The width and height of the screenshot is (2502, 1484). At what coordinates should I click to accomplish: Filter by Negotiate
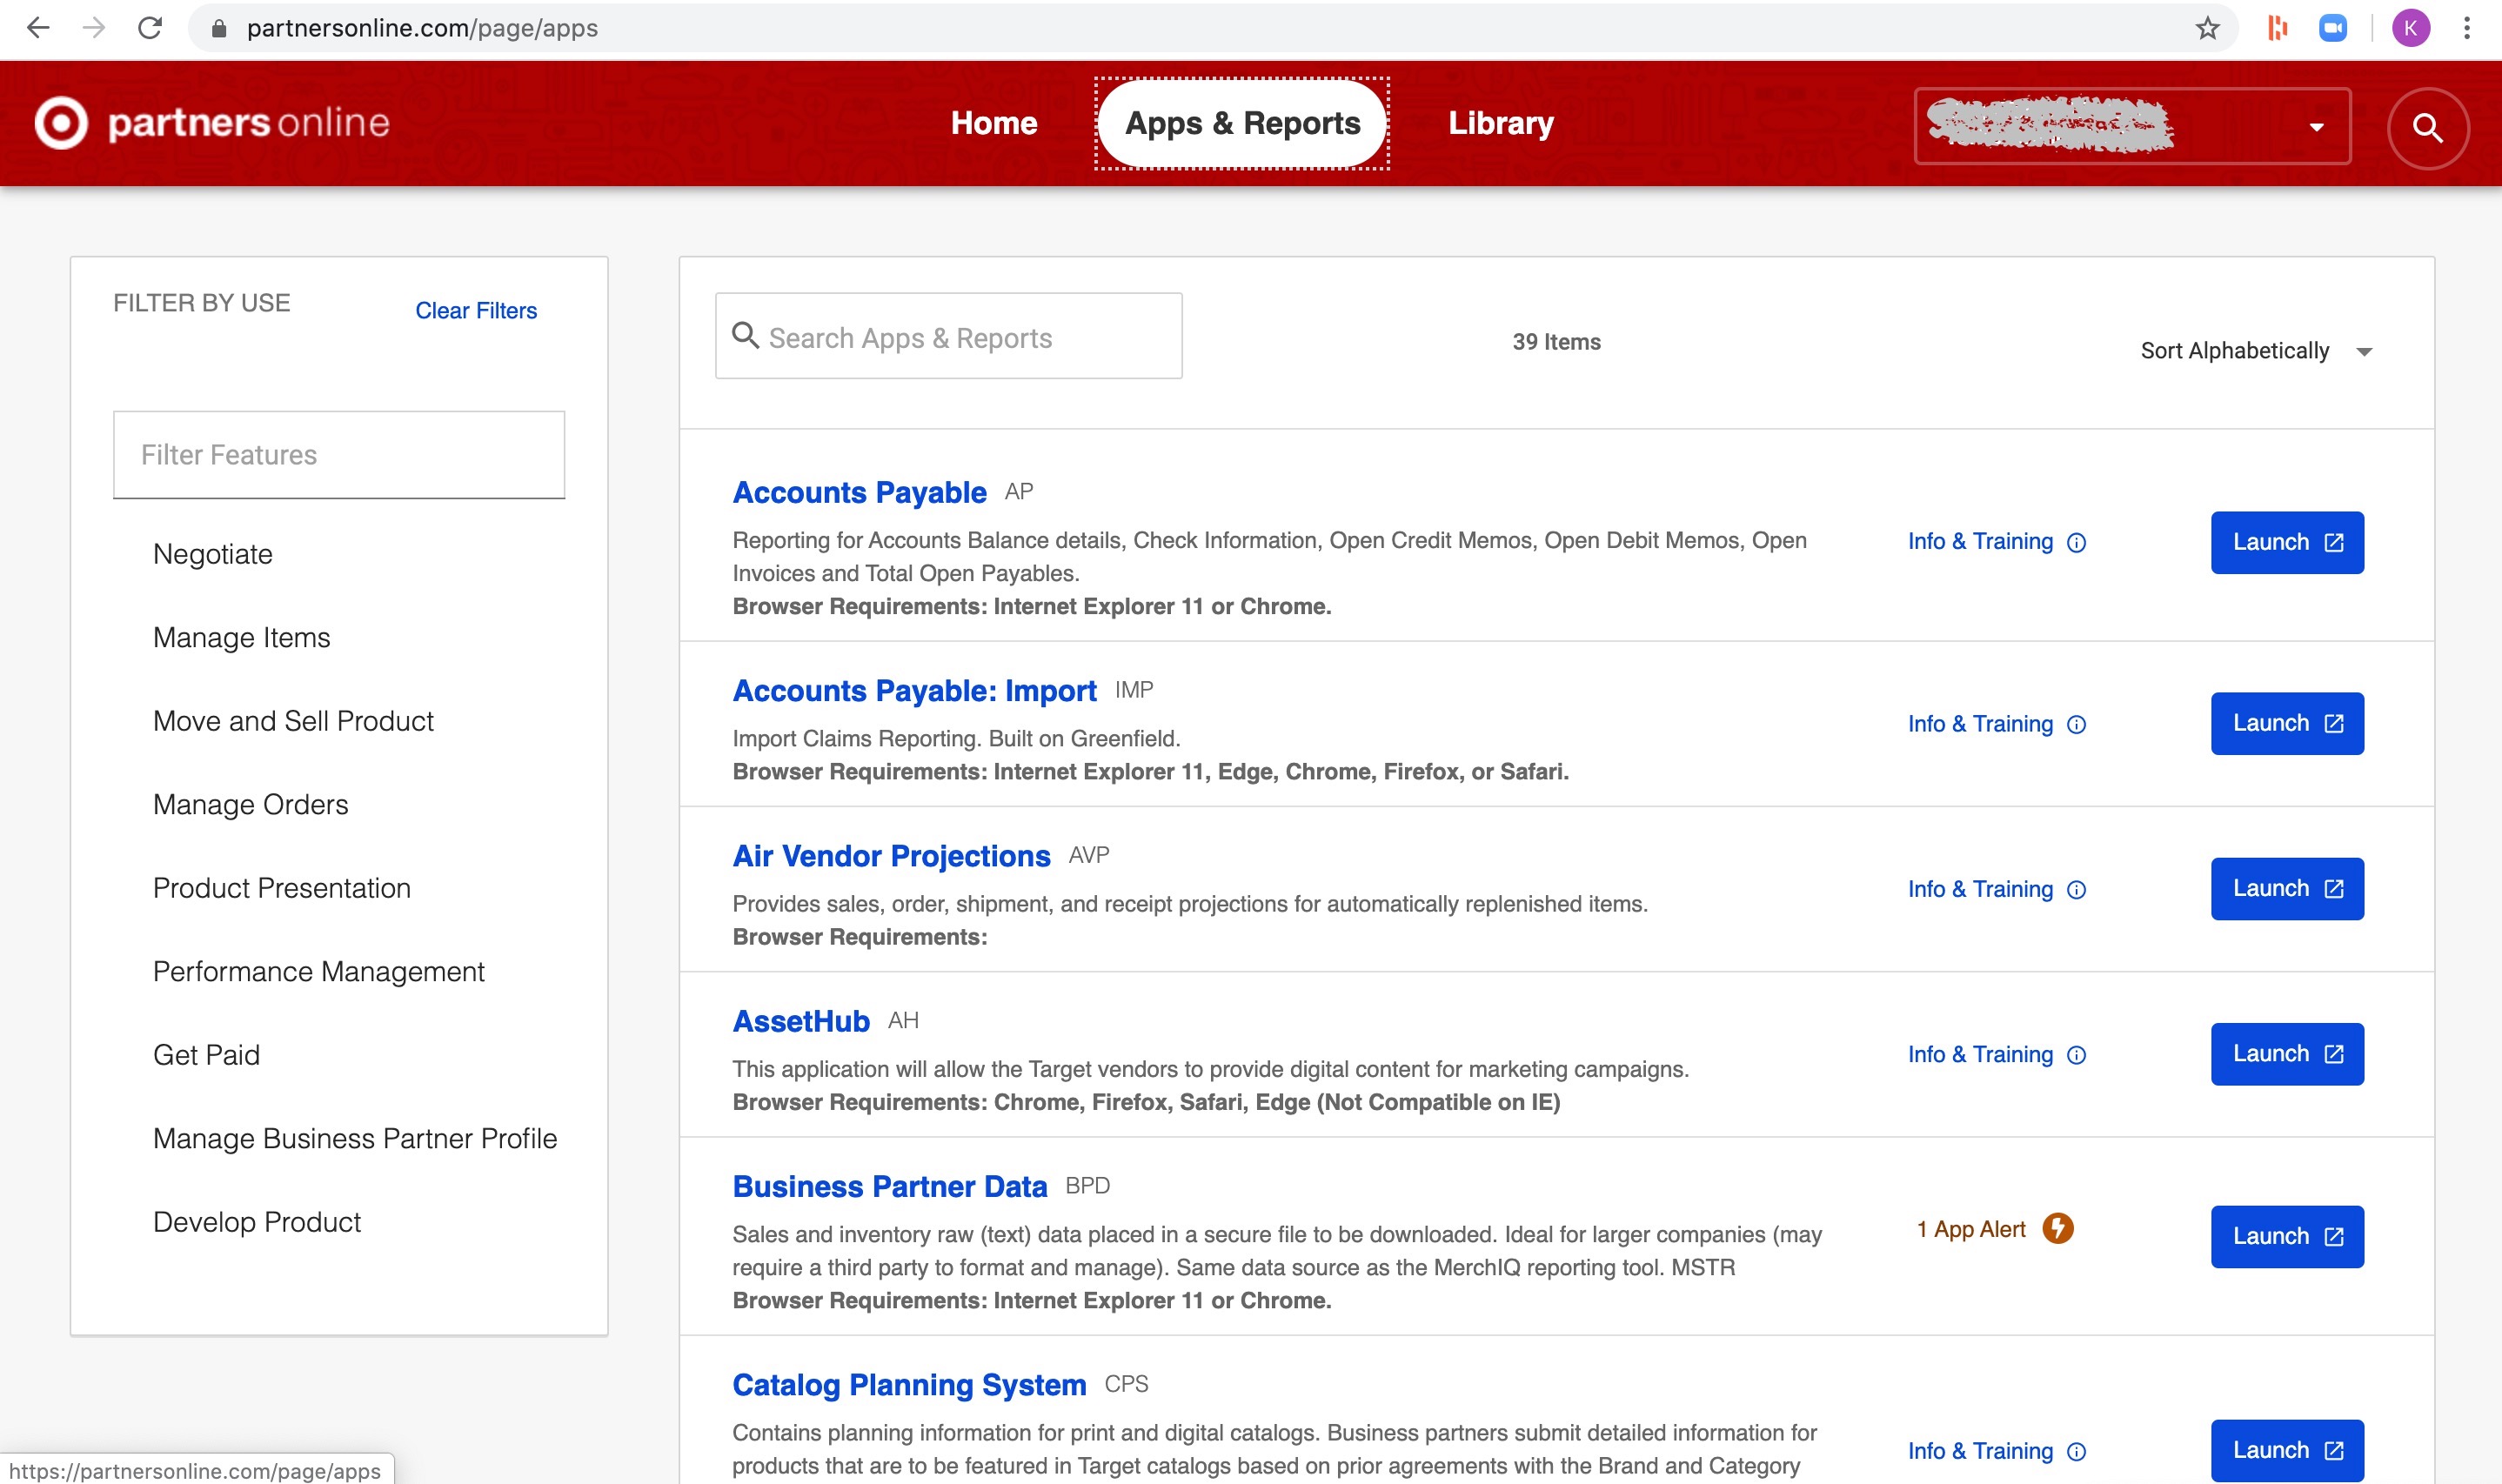coord(212,554)
